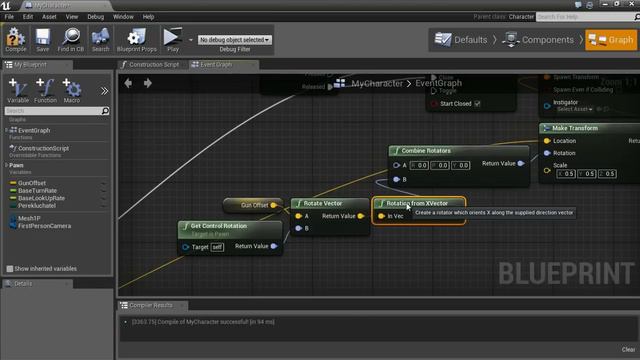Click MyCharacter breadcrumb
Screen dimensions: 640x360
point(377,84)
